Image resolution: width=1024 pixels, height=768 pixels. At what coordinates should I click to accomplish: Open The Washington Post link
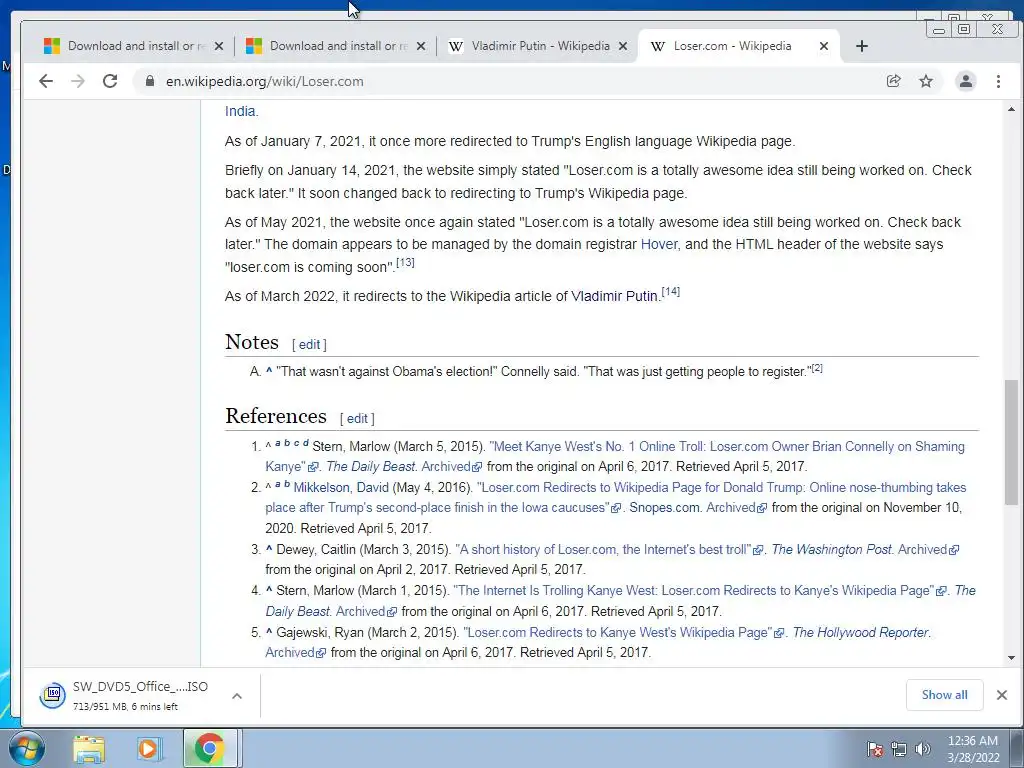831,549
